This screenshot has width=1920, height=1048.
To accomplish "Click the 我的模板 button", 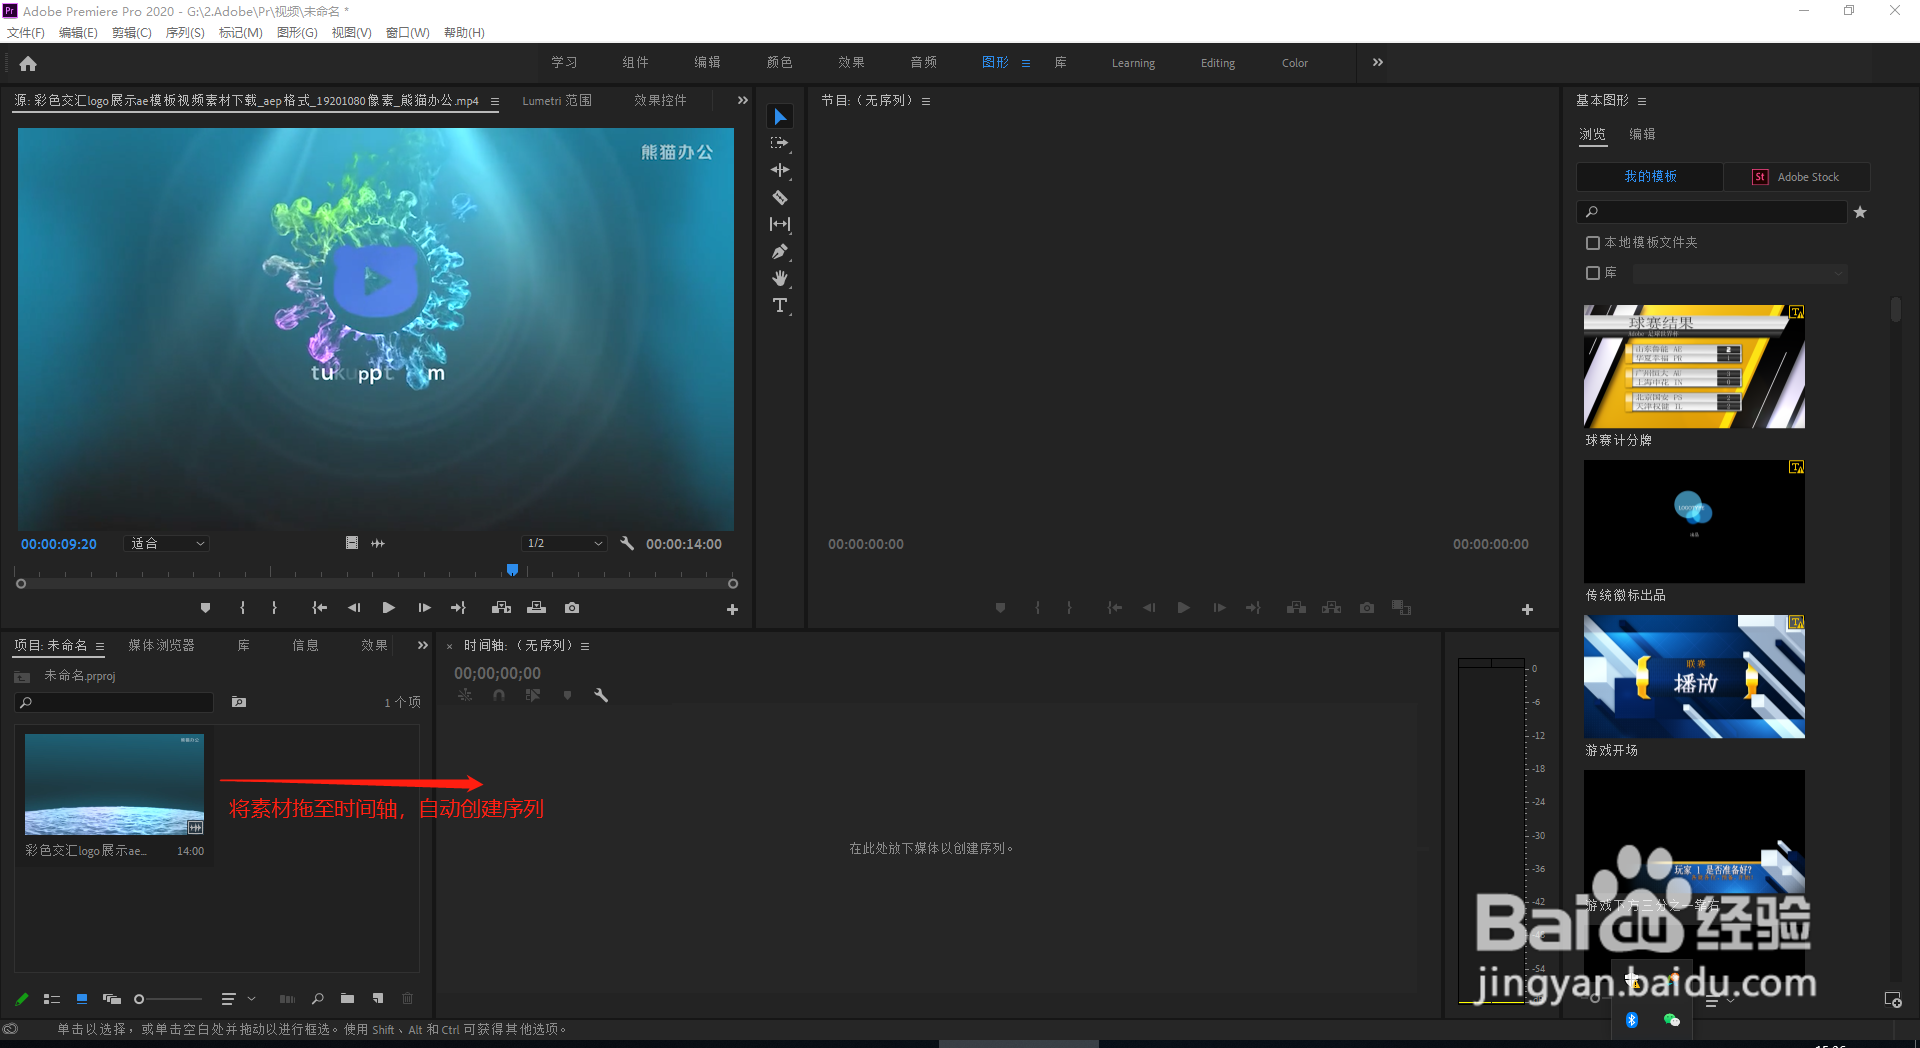I will click(x=1650, y=177).
